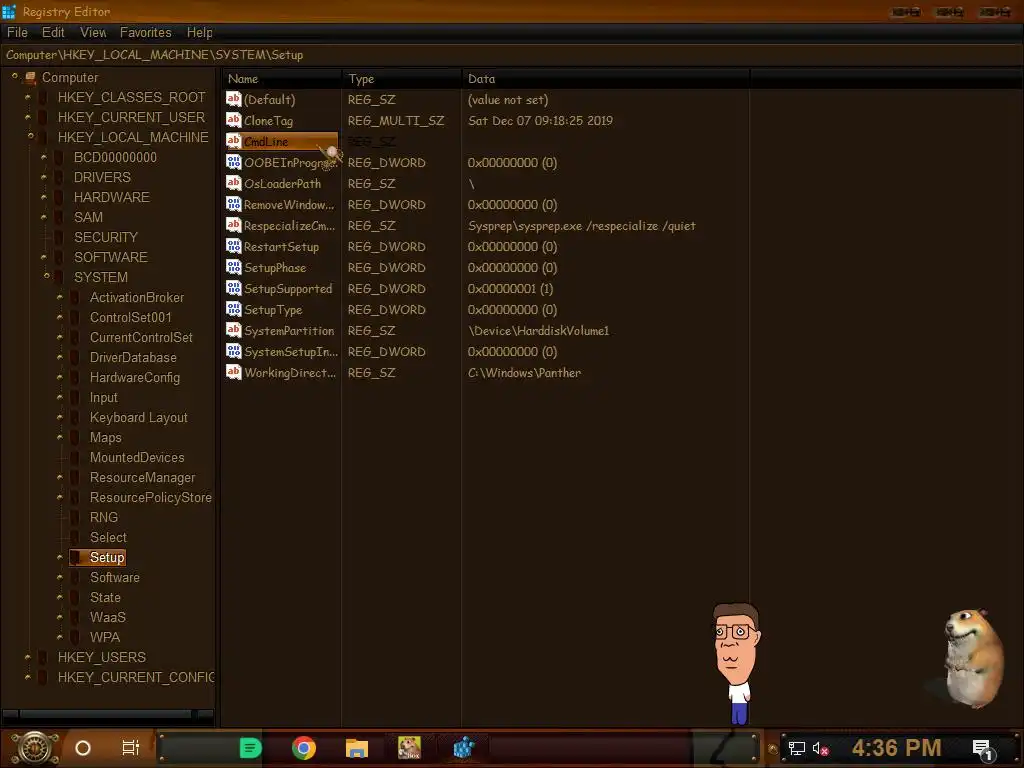This screenshot has height=768, width=1024.
Task: Select the RNG key
Action: tap(104, 517)
